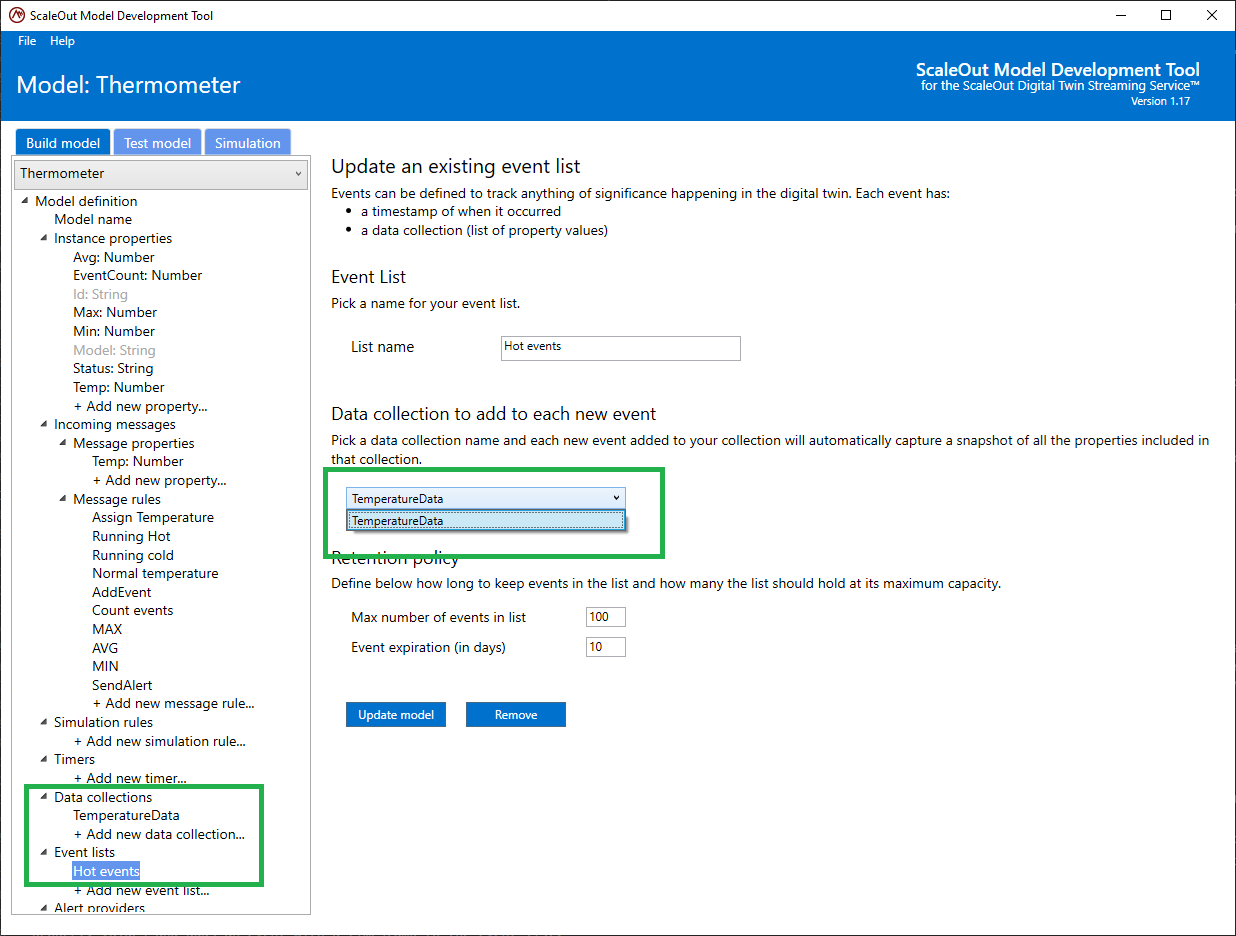Collapse the Simulation rules node arrow
The width and height of the screenshot is (1236, 936).
[x=44, y=722]
